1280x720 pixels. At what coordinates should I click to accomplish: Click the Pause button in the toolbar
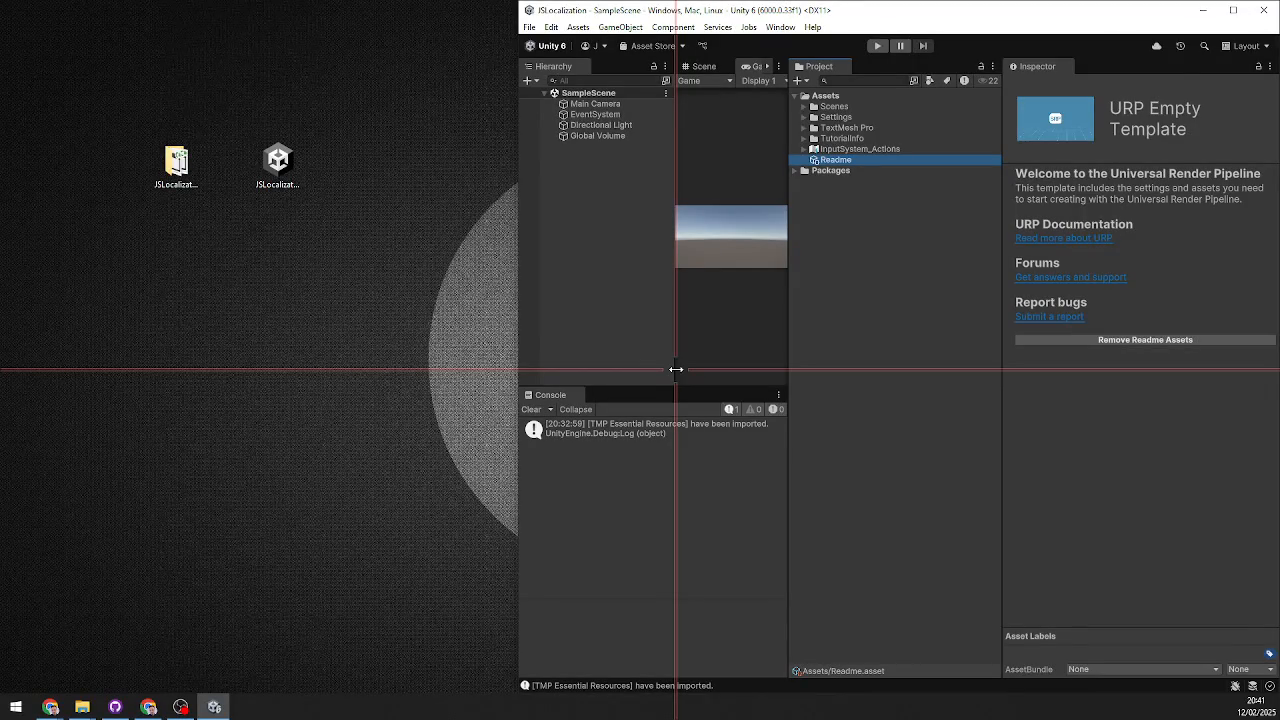pyautogui.click(x=900, y=46)
